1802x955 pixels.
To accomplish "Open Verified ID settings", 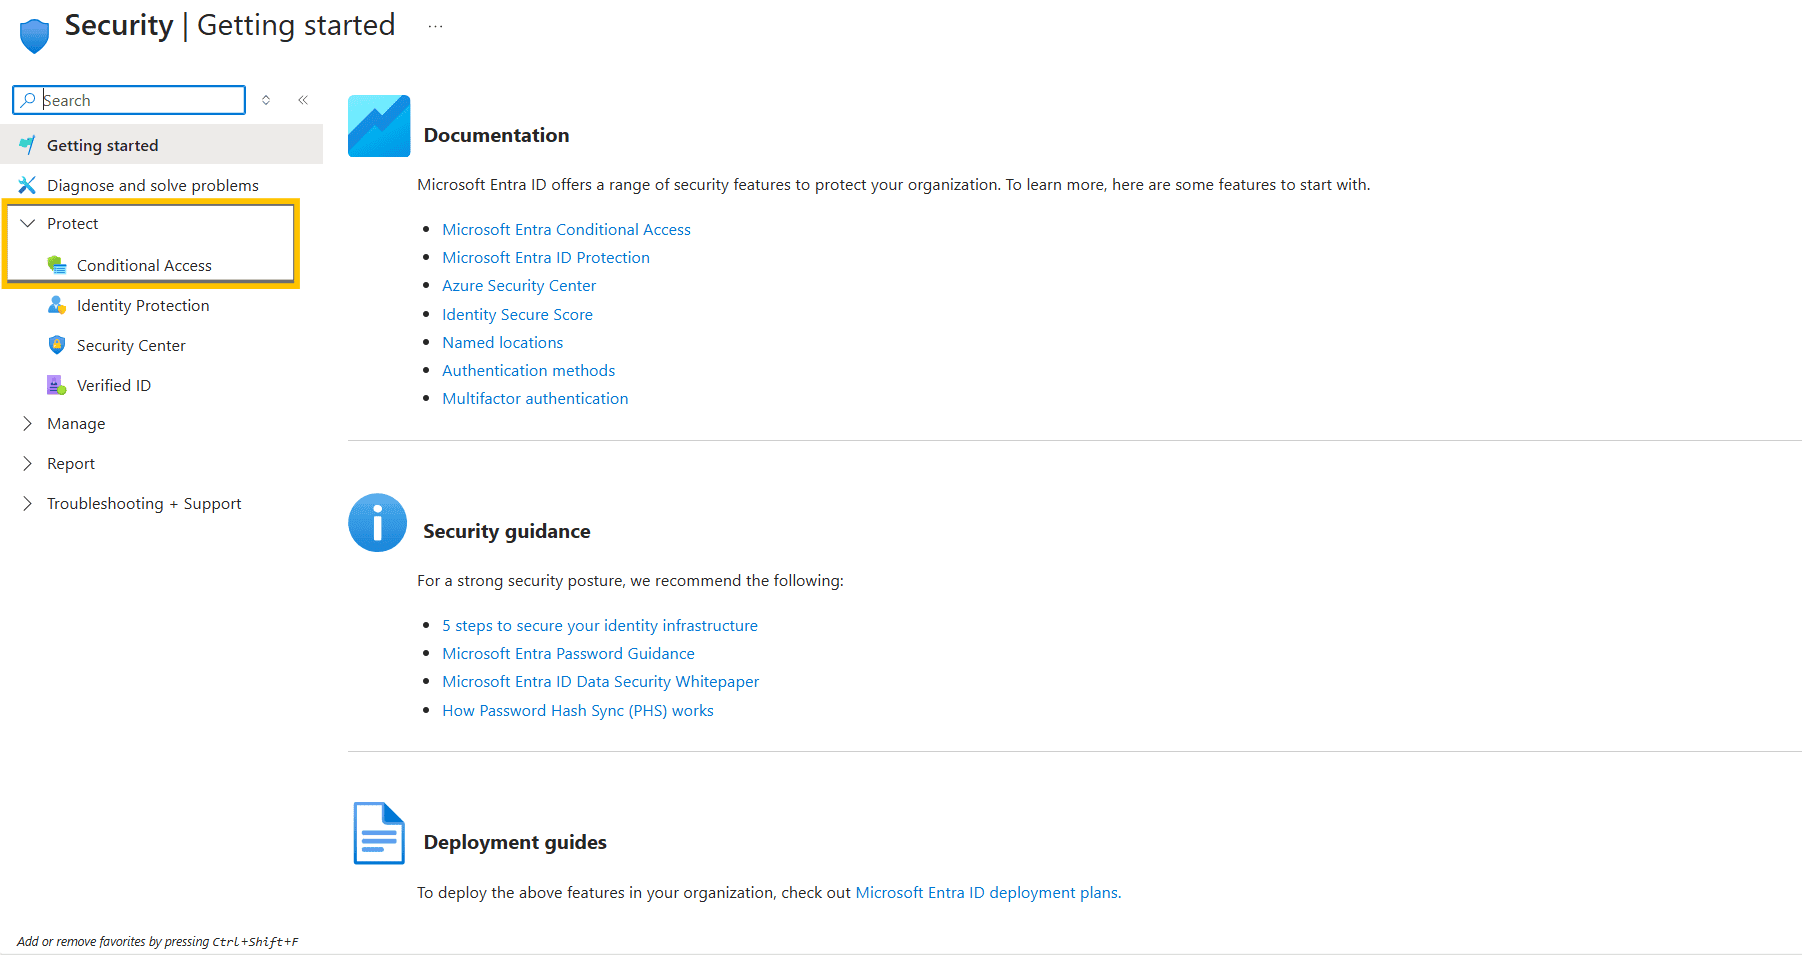I will (114, 385).
